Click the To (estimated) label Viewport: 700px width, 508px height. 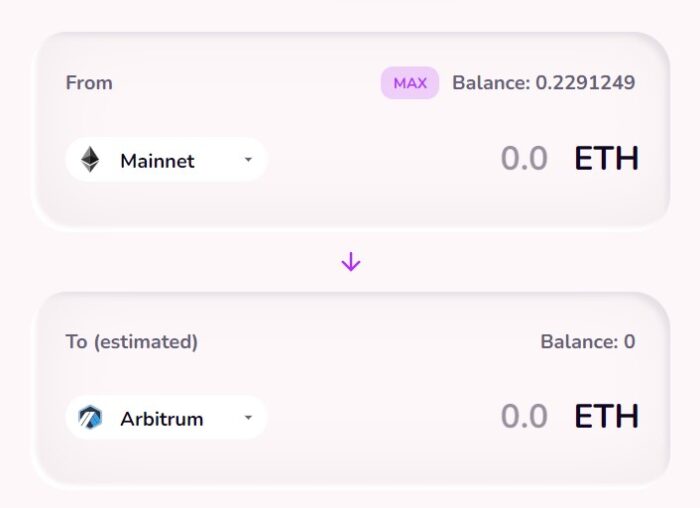coord(132,342)
